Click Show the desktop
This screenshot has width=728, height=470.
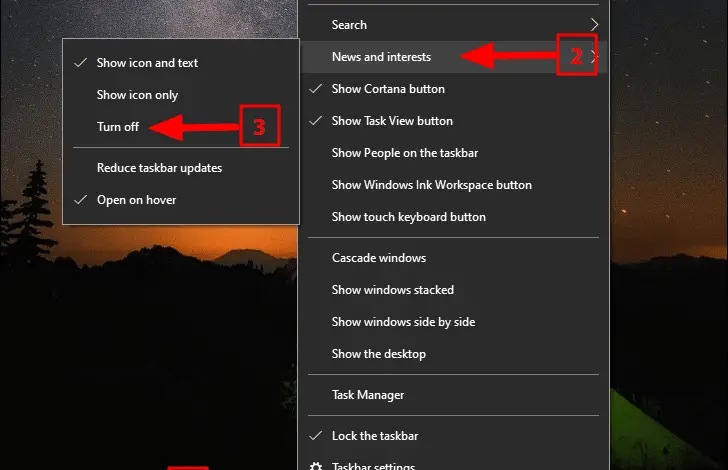(379, 354)
